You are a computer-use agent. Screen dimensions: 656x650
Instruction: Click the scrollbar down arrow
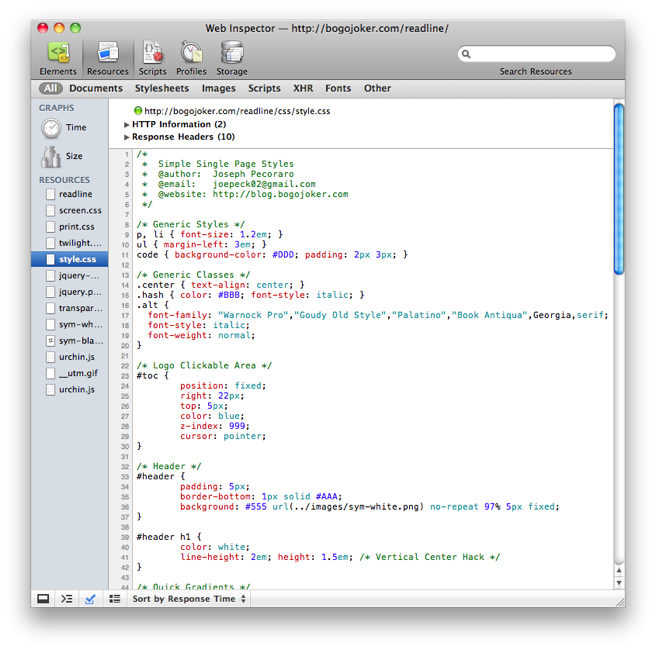[619, 582]
